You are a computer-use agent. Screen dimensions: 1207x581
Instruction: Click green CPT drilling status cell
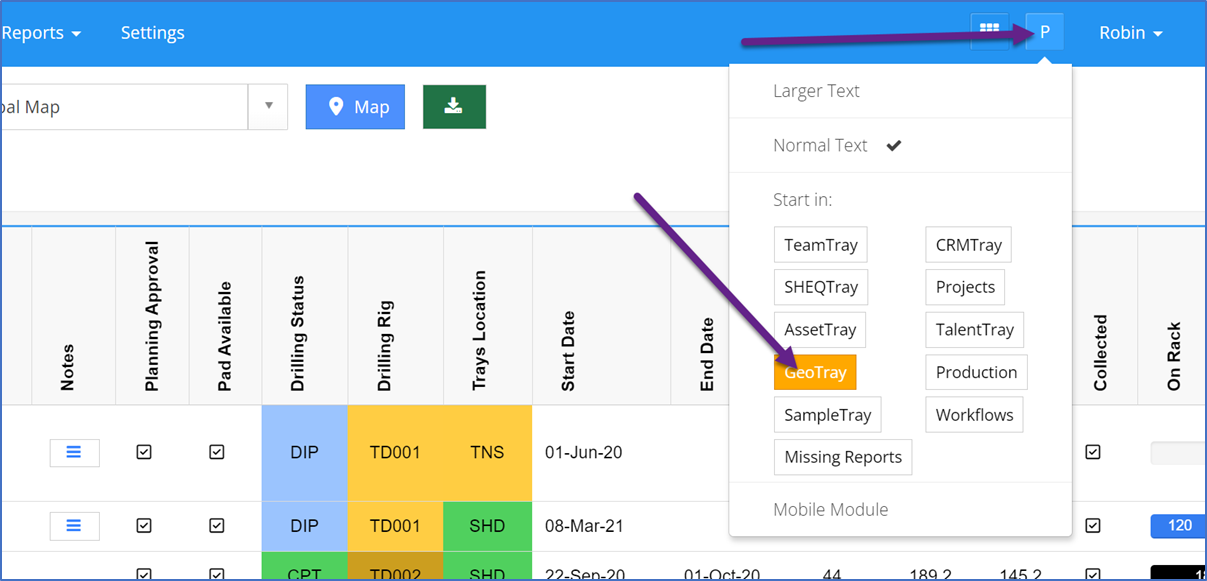[x=305, y=566]
